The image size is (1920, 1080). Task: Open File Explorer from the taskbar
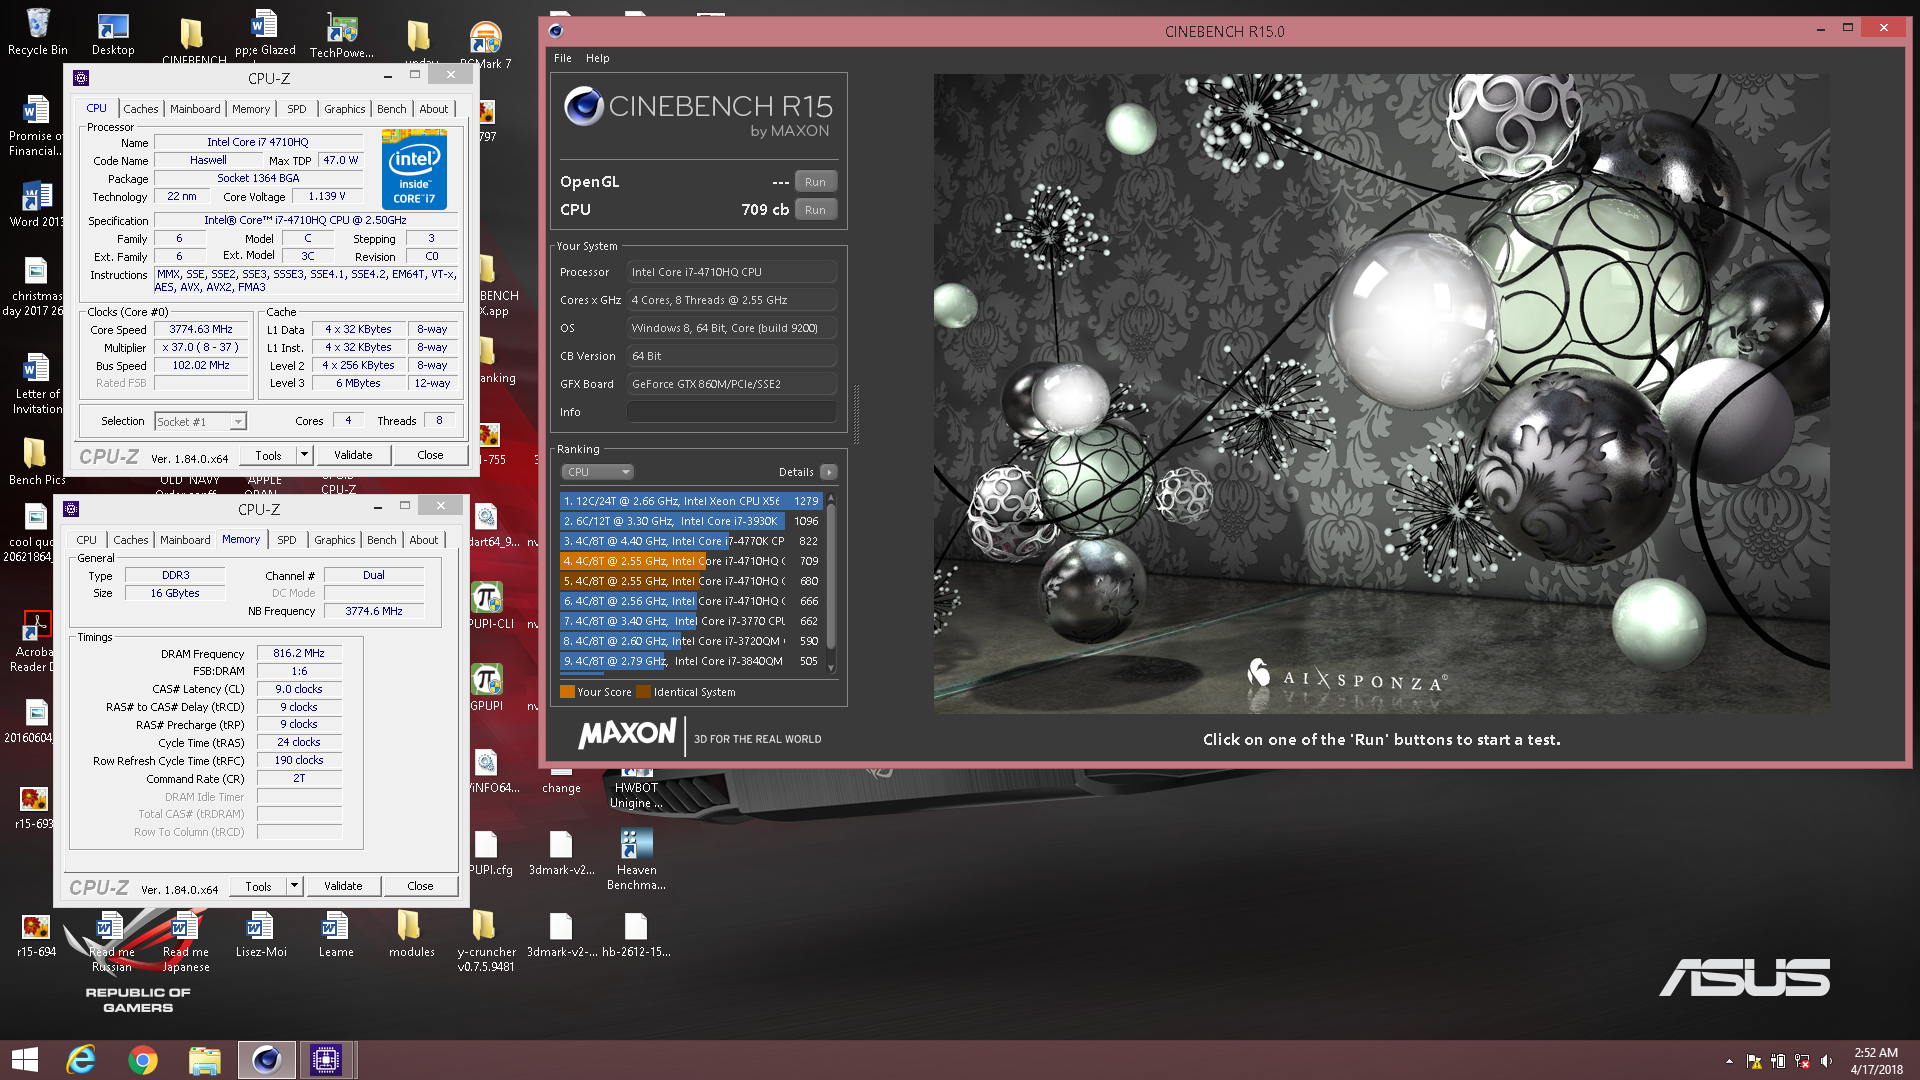click(205, 1060)
